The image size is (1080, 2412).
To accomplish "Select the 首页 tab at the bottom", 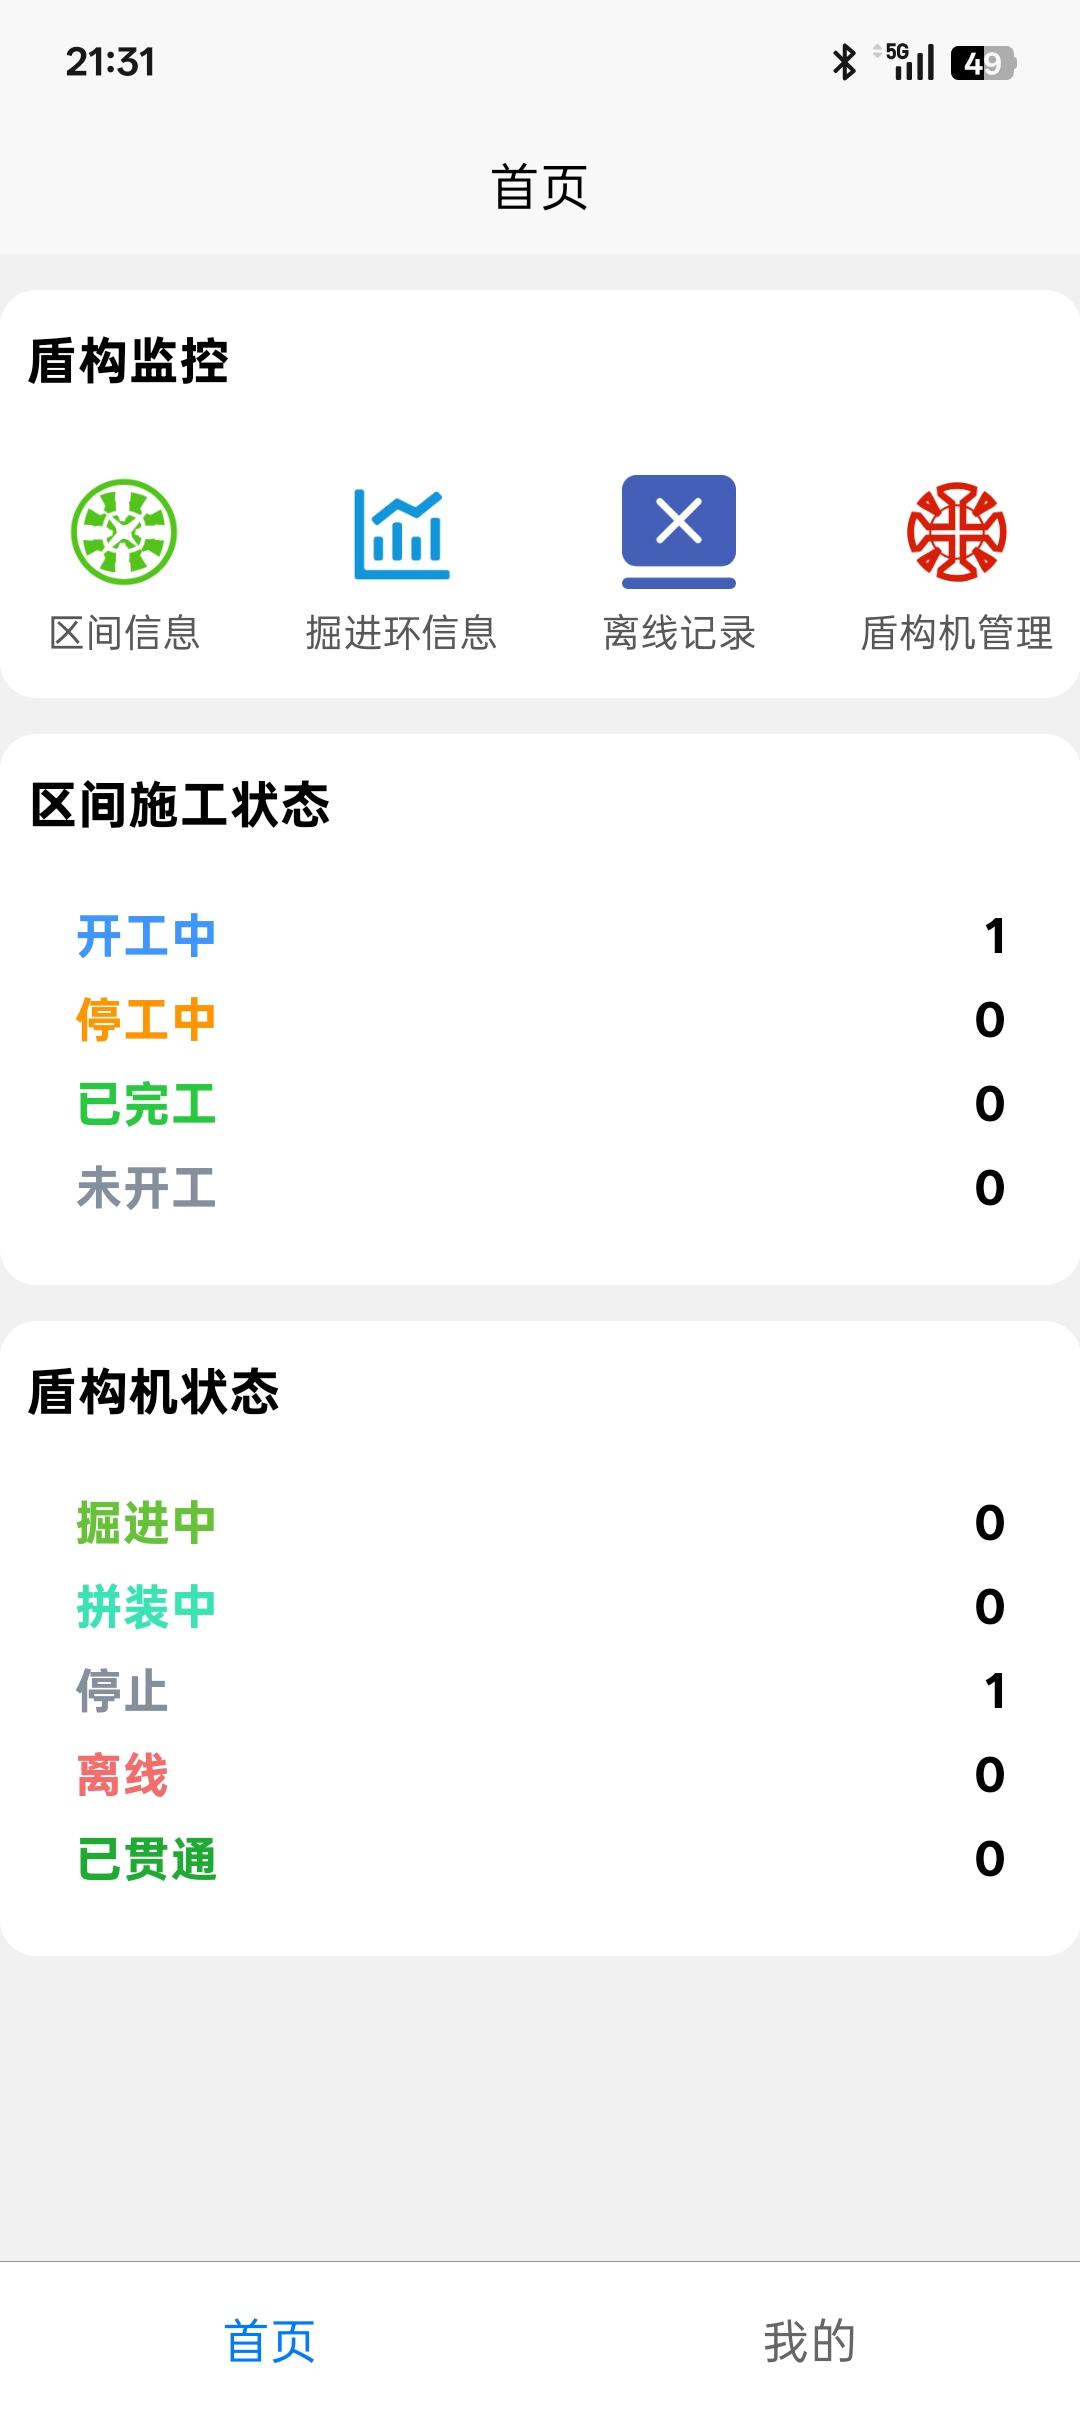I will [270, 2339].
